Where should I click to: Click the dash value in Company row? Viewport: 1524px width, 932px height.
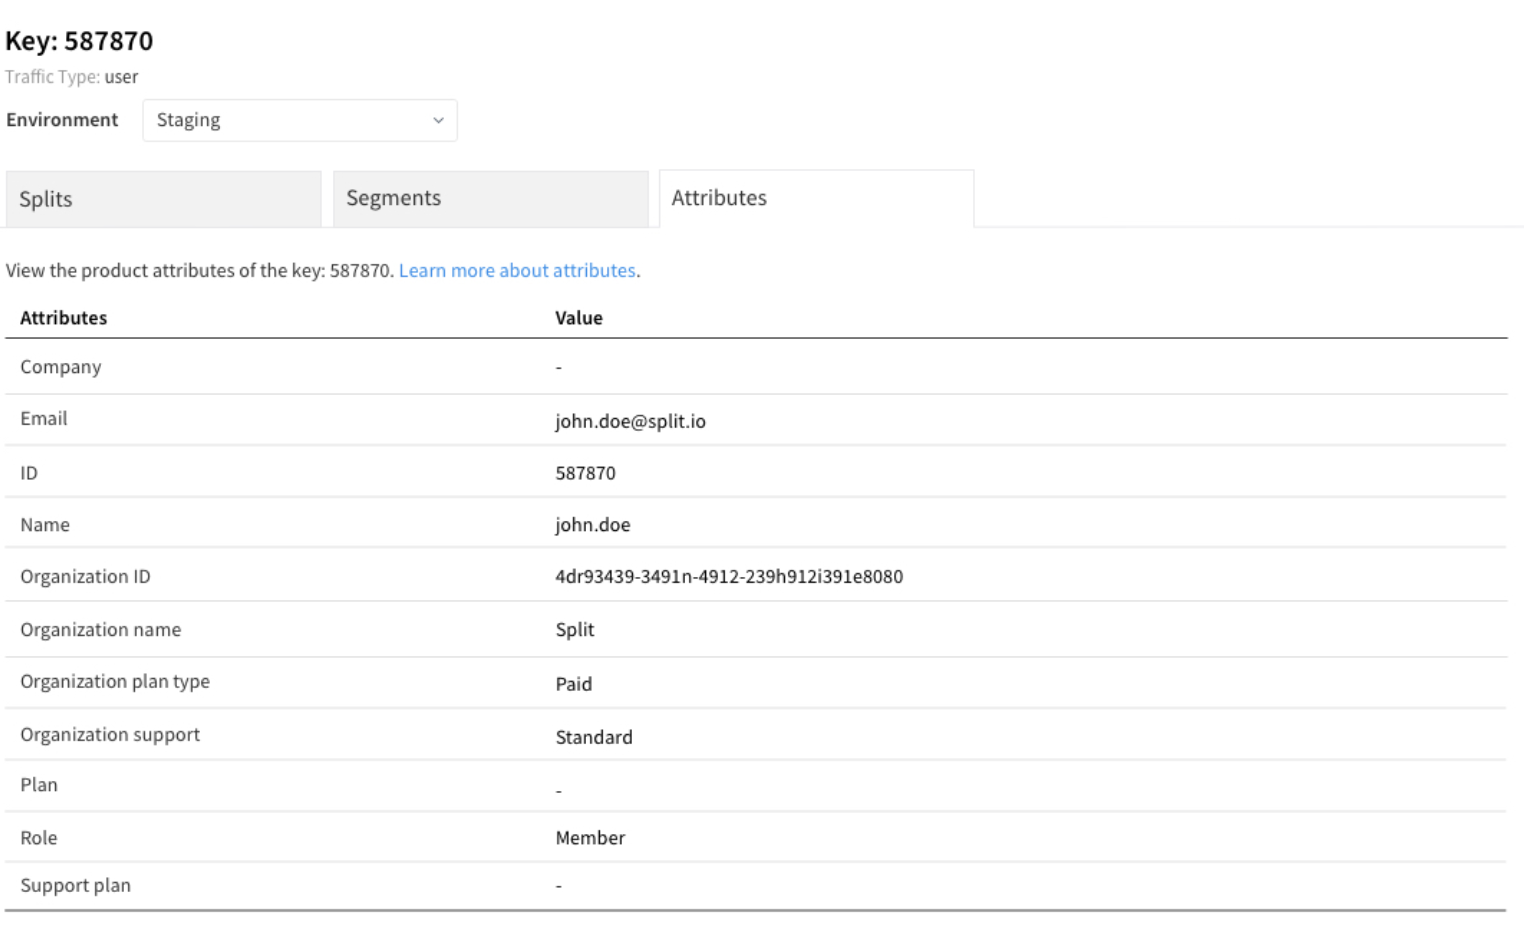[x=559, y=368]
